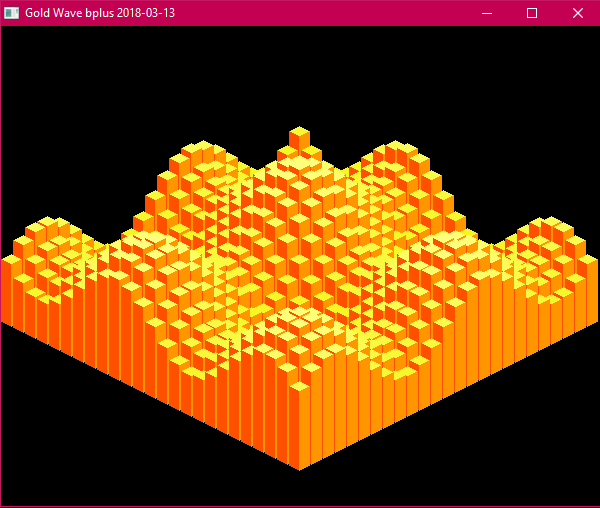Click the leftmost corner column of the wave
Viewport: 600px width, 508px height.
point(10,290)
